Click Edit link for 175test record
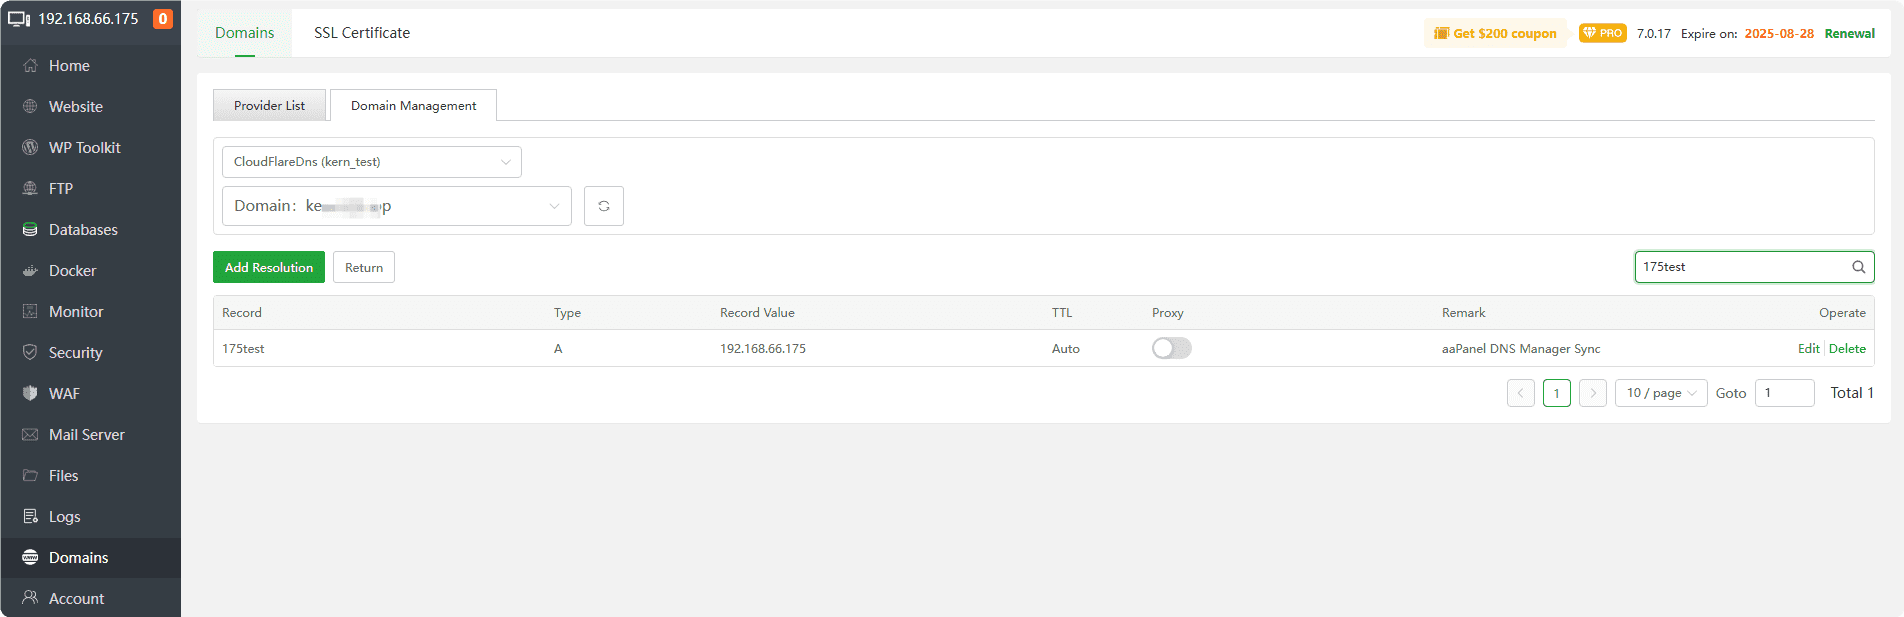Image resolution: width=1904 pixels, height=617 pixels. coord(1808,349)
